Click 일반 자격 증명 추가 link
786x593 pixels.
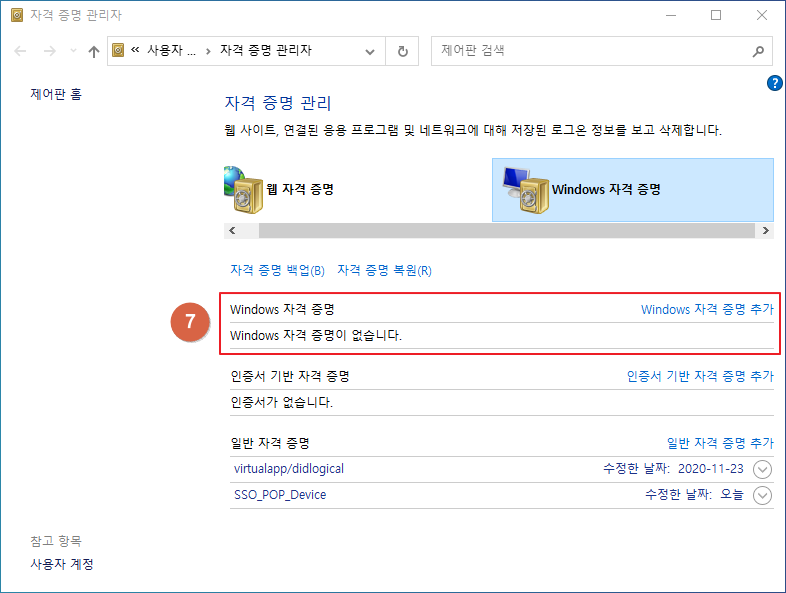[x=720, y=443]
